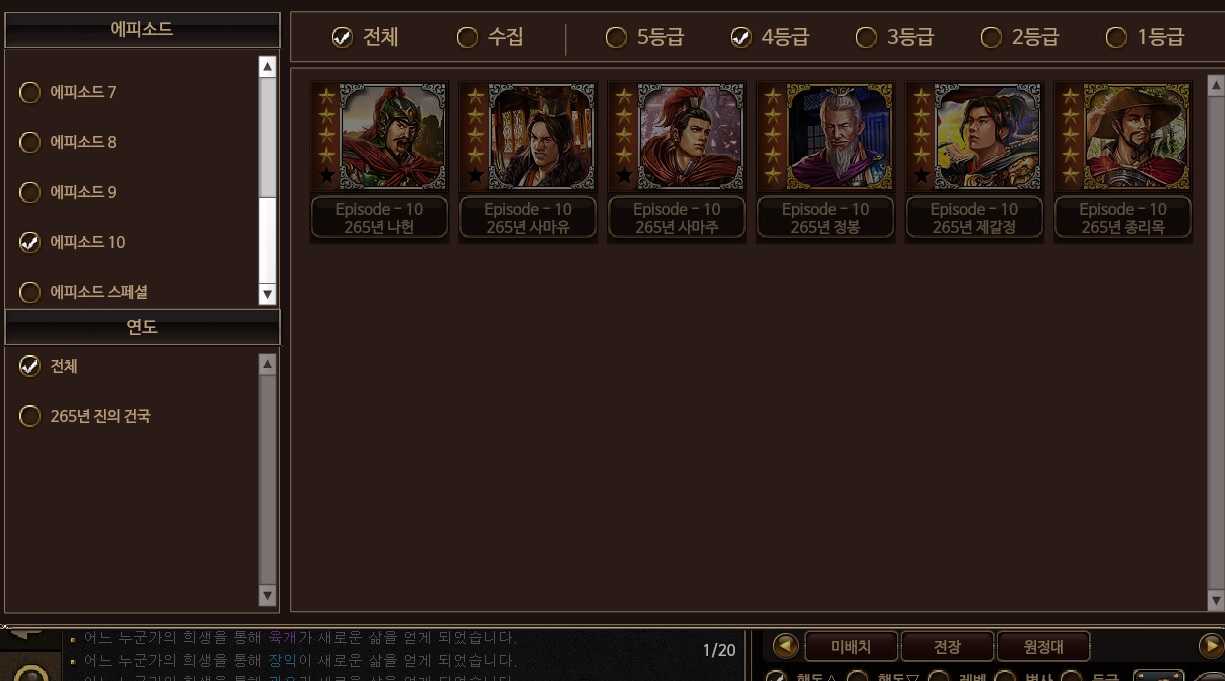Switch to the 전장 tab
1225x681 pixels.
pos(947,647)
